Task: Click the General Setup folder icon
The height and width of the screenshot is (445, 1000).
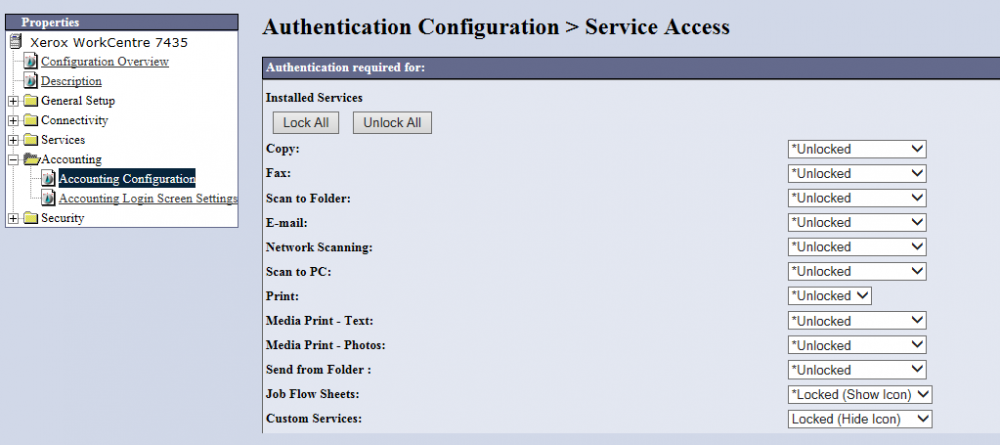Action: pyautogui.click(x=31, y=101)
